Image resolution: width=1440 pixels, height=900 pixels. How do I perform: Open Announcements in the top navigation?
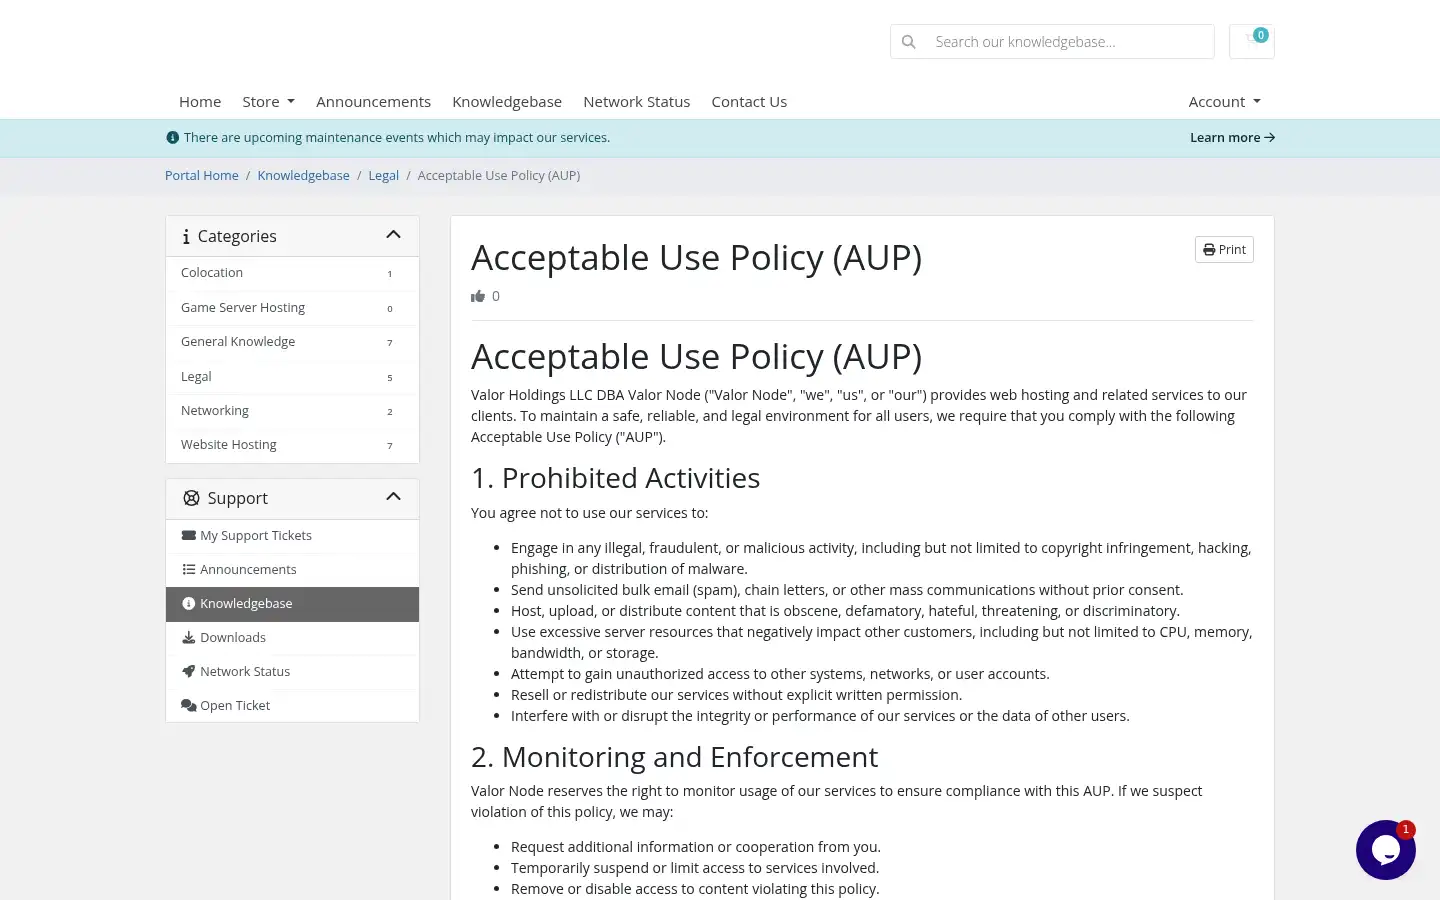[373, 102]
